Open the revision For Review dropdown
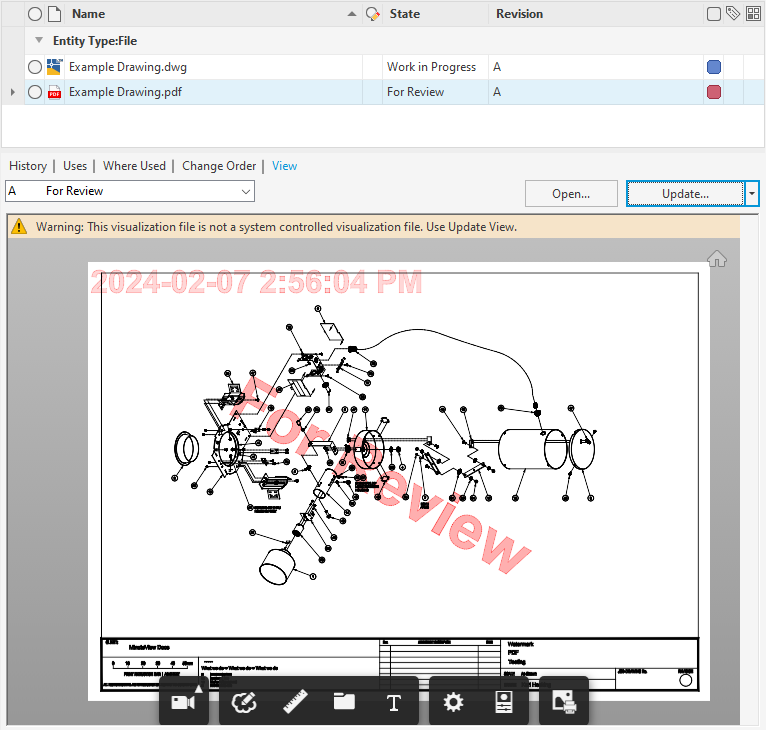Image resolution: width=766 pixels, height=730 pixels. pyautogui.click(x=246, y=192)
